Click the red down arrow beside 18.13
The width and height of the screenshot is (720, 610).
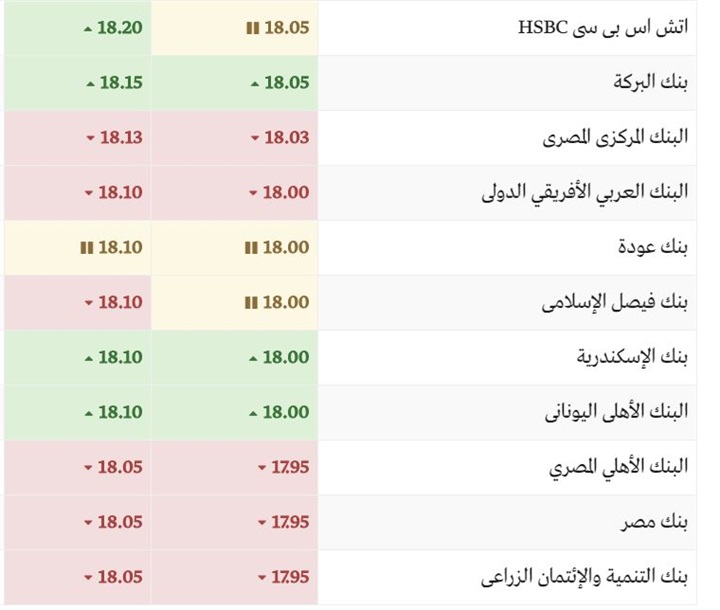pyautogui.click(x=89, y=138)
